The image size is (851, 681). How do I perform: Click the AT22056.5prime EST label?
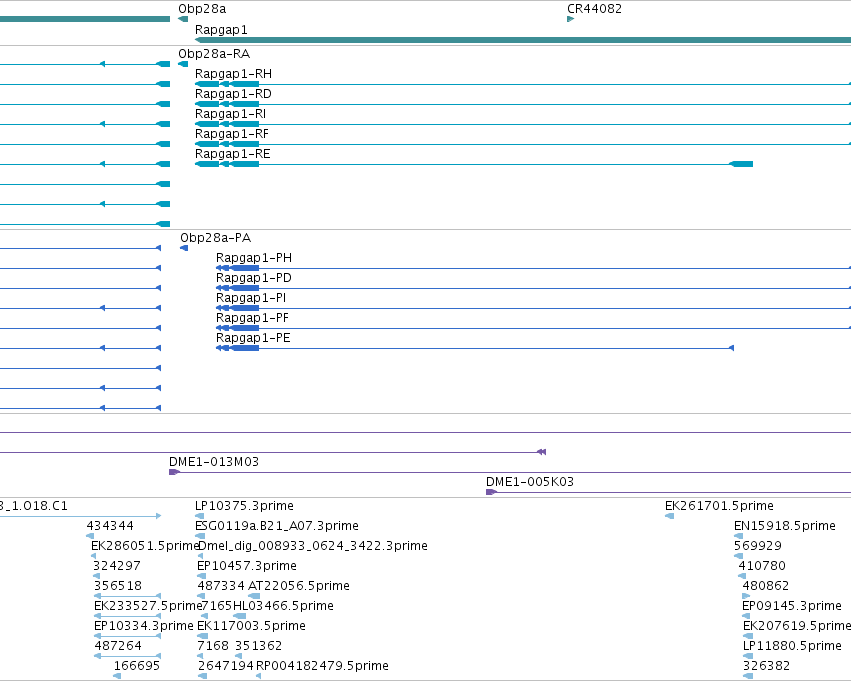[x=299, y=586]
